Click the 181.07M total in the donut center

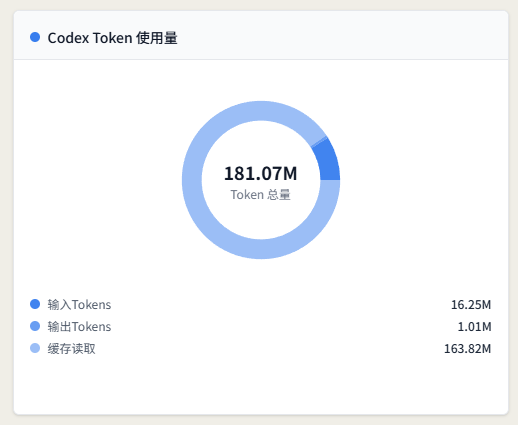(x=260, y=173)
